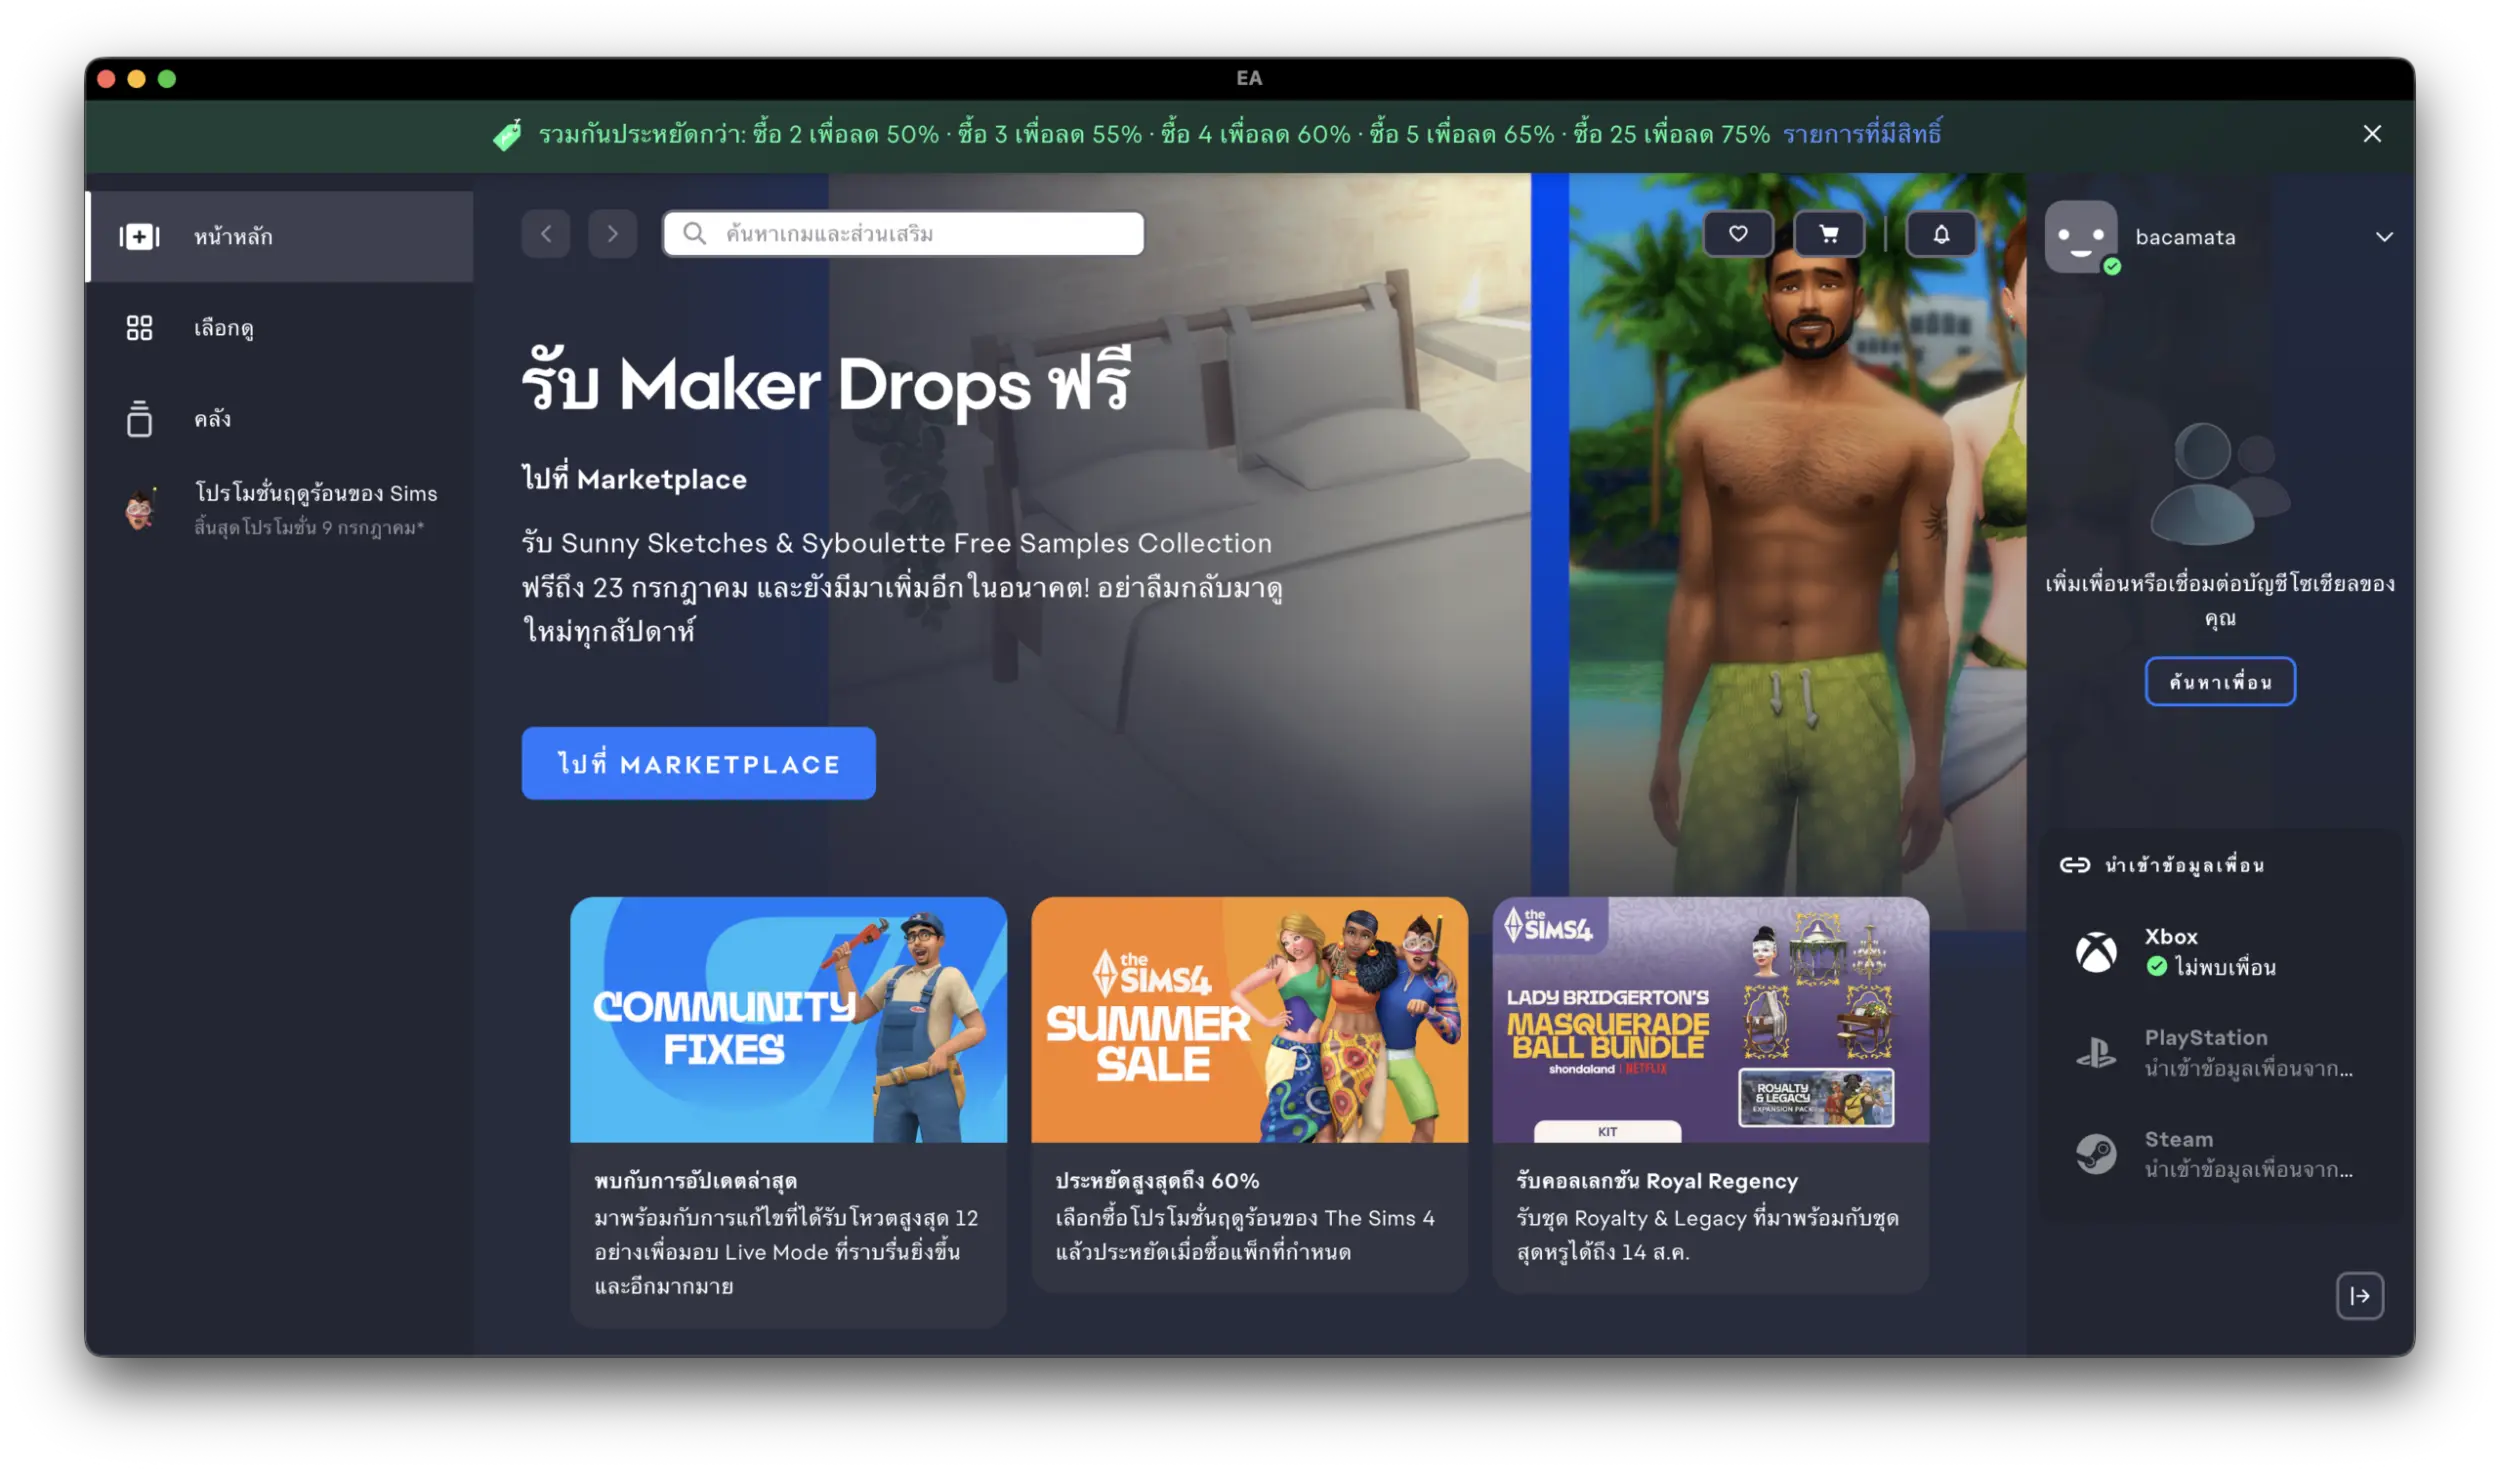Click the green Xbox connected checkmark
The height and width of the screenshot is (1469, 2500).
pyautogui.click(x=2157, y=967)
